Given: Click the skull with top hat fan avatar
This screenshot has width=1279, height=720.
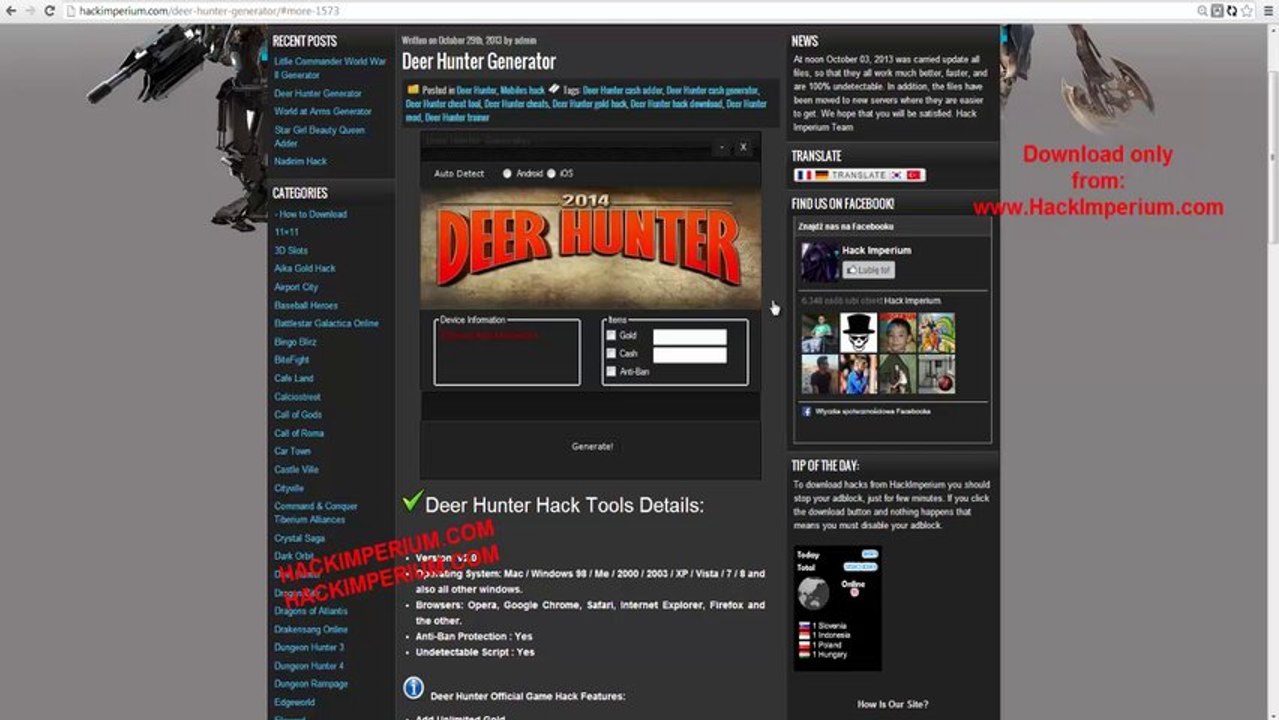Looking at the screenshot, I should tap(858, 333).
